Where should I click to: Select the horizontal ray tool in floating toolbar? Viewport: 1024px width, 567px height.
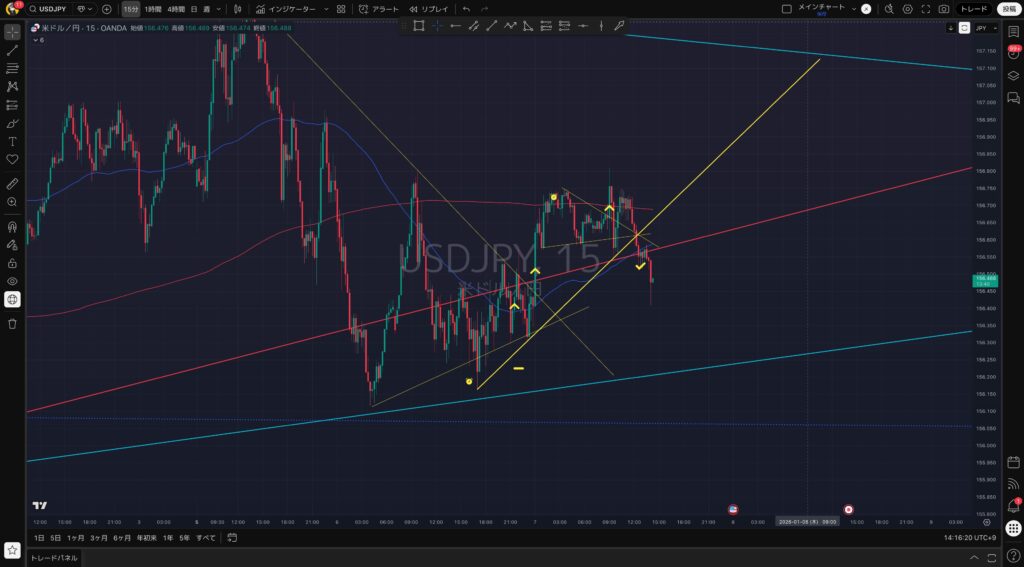click(455, 26)
